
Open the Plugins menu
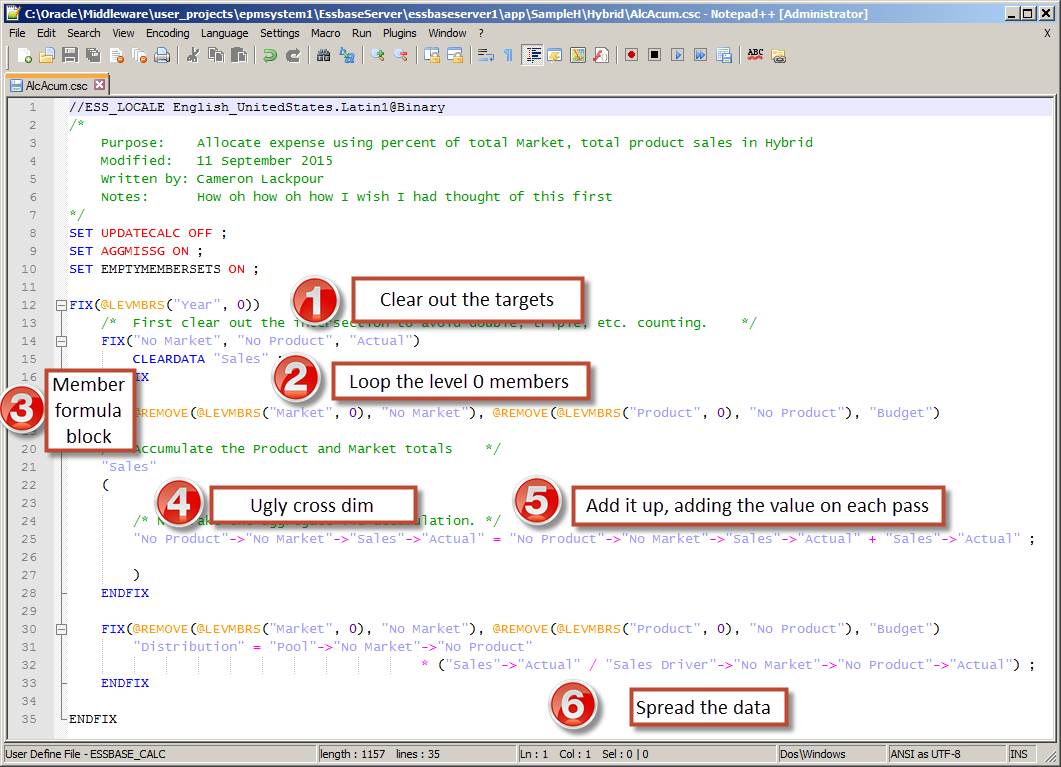[x=400, y=33]
